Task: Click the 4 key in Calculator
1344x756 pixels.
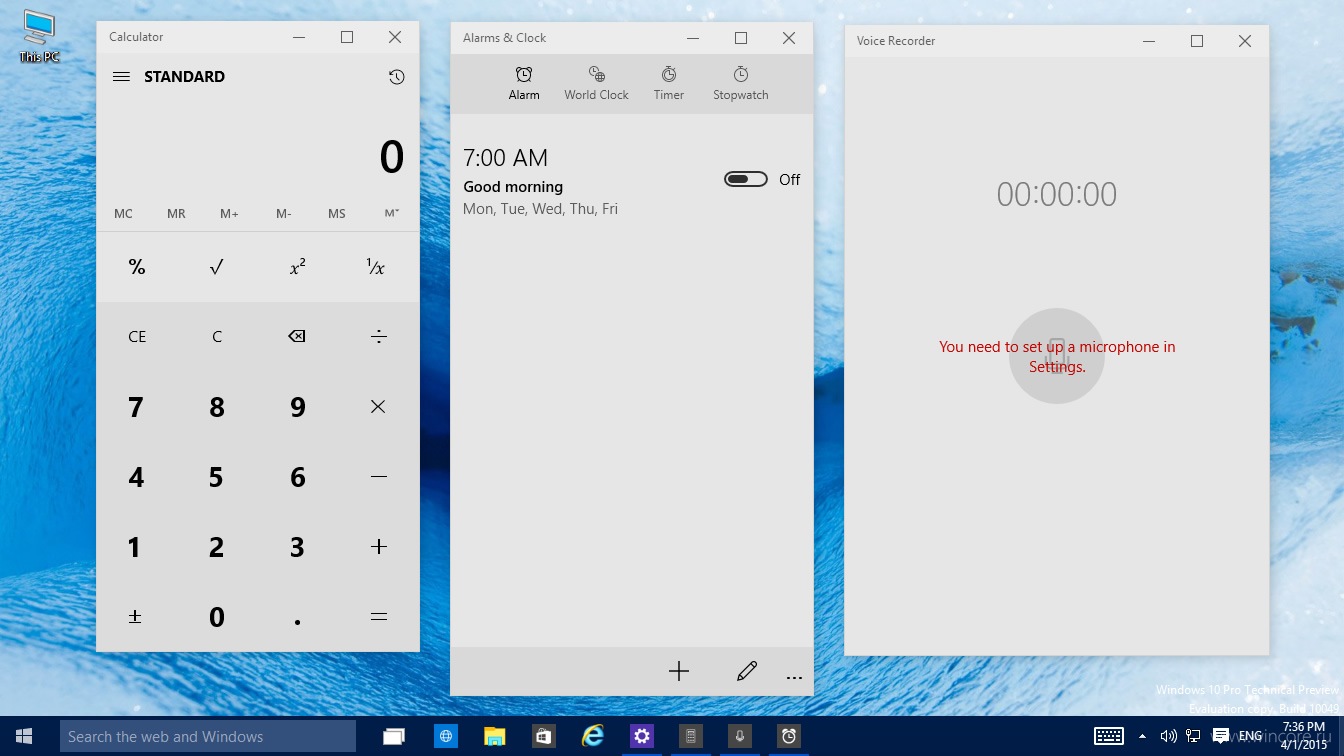Action: coord(136,477)
